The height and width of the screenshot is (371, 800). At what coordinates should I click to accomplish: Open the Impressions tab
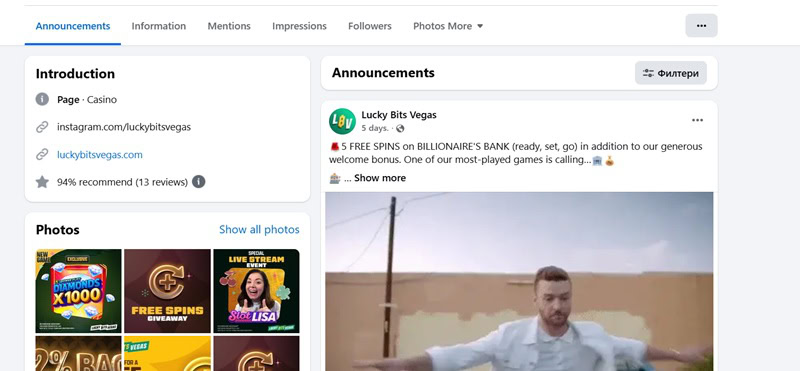pos(299,26)
